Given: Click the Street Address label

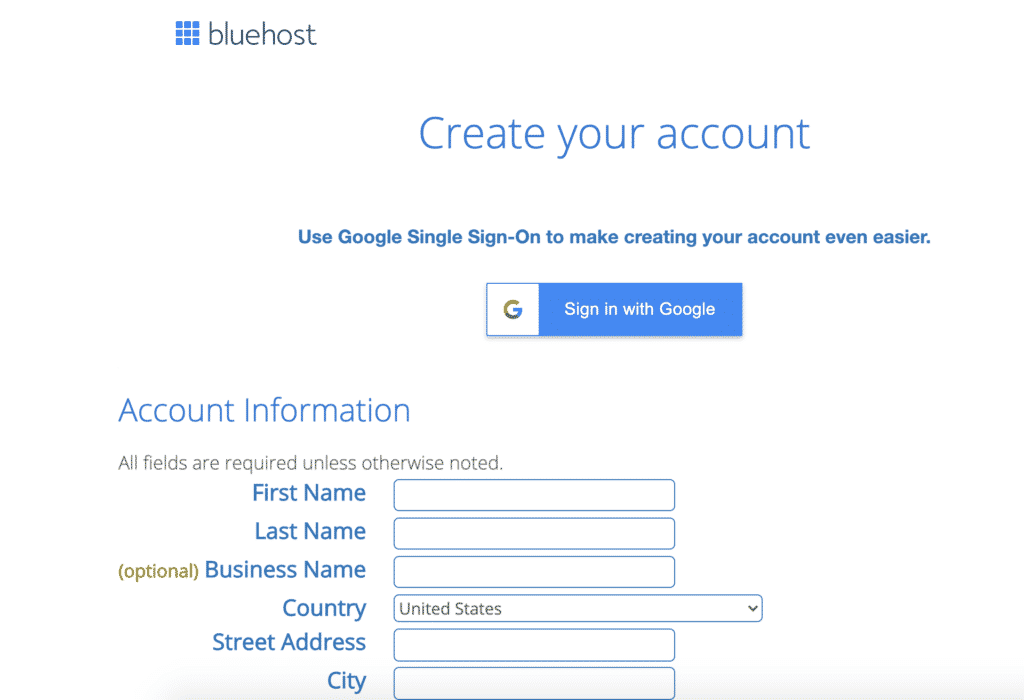Looking at the screenshot, I should tap(289, 643).
